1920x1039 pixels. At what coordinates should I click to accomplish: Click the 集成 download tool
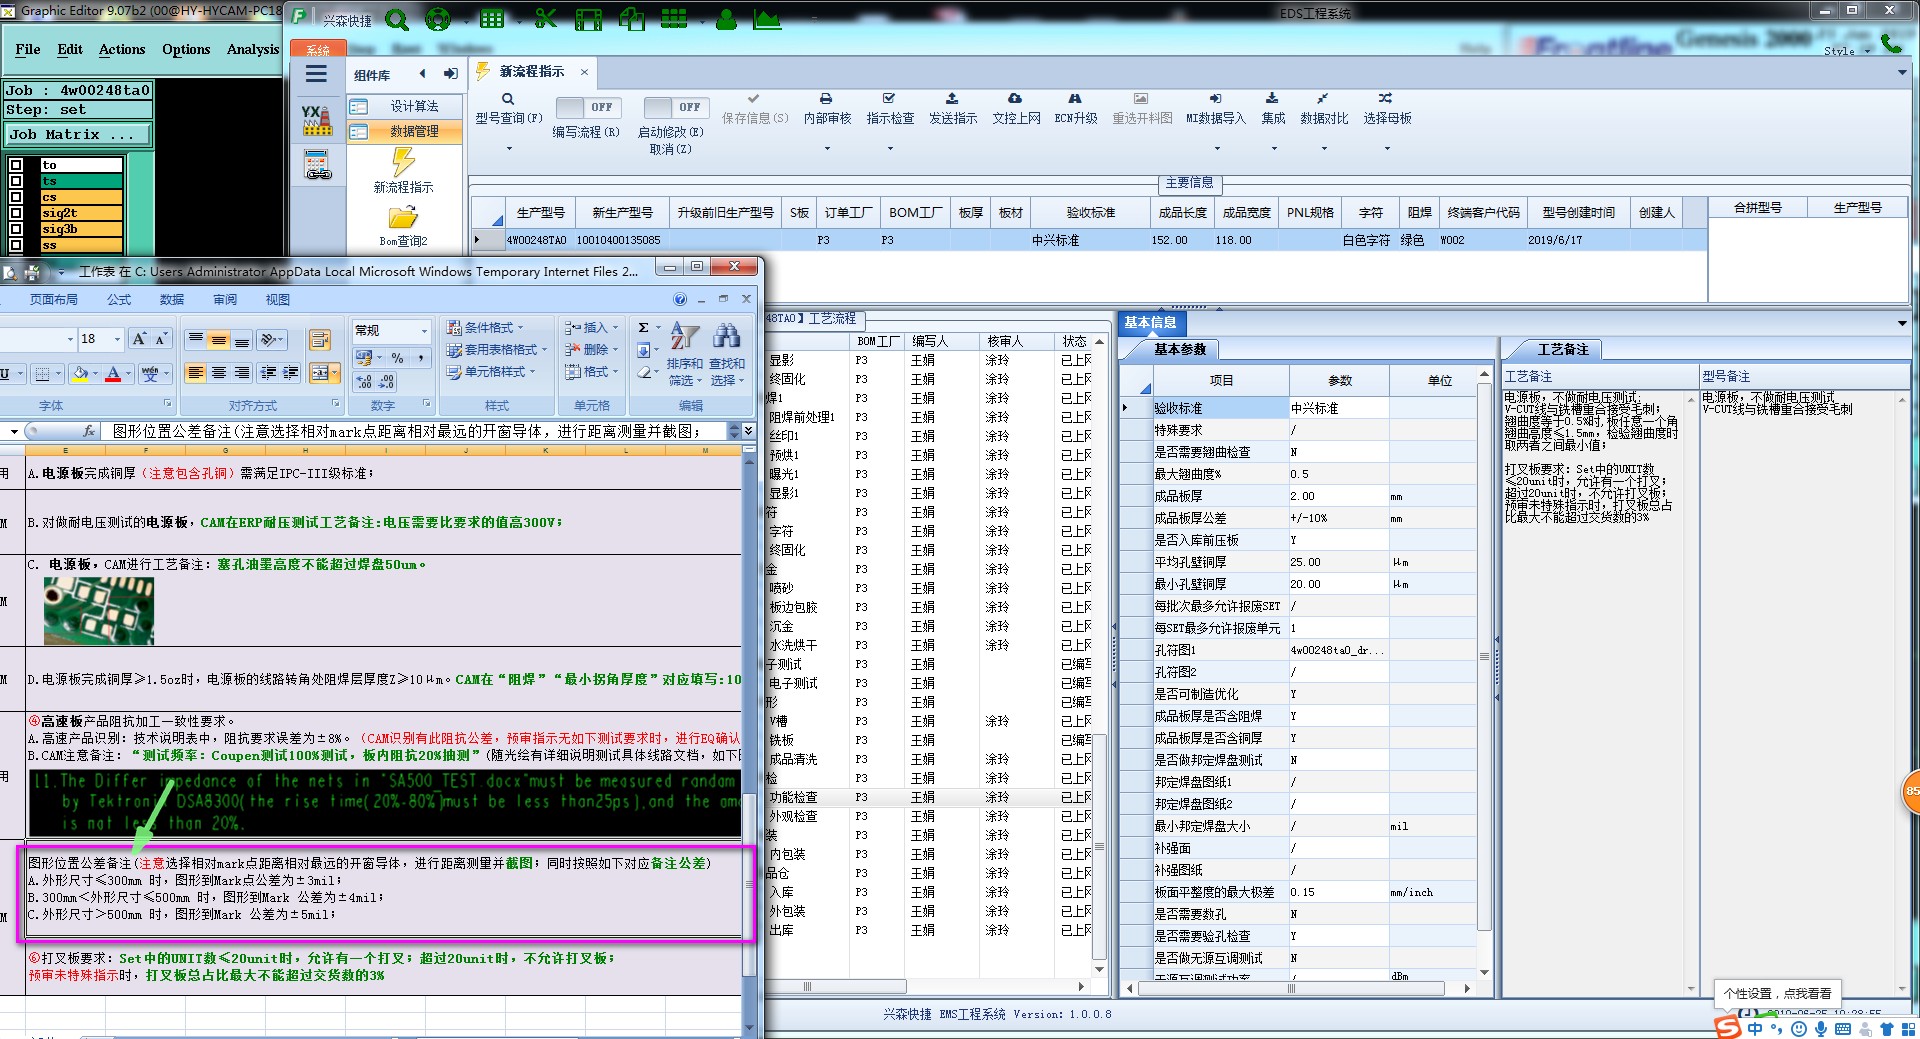pos(1273,110)
